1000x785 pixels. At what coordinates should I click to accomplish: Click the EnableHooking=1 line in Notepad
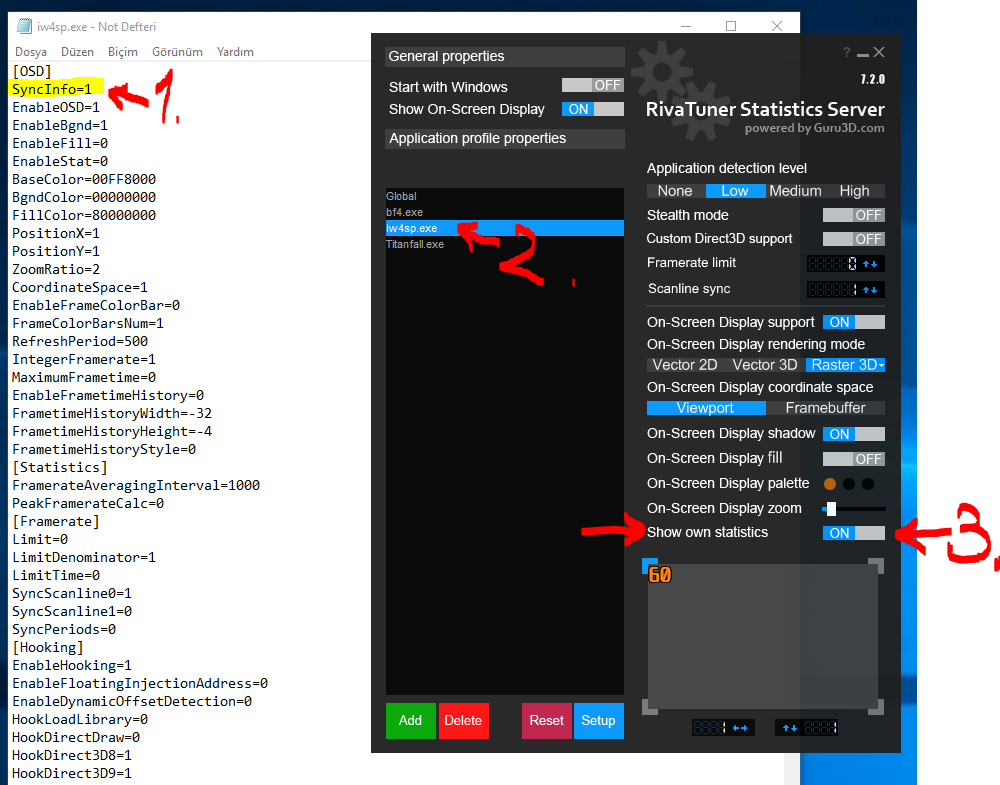72,665
